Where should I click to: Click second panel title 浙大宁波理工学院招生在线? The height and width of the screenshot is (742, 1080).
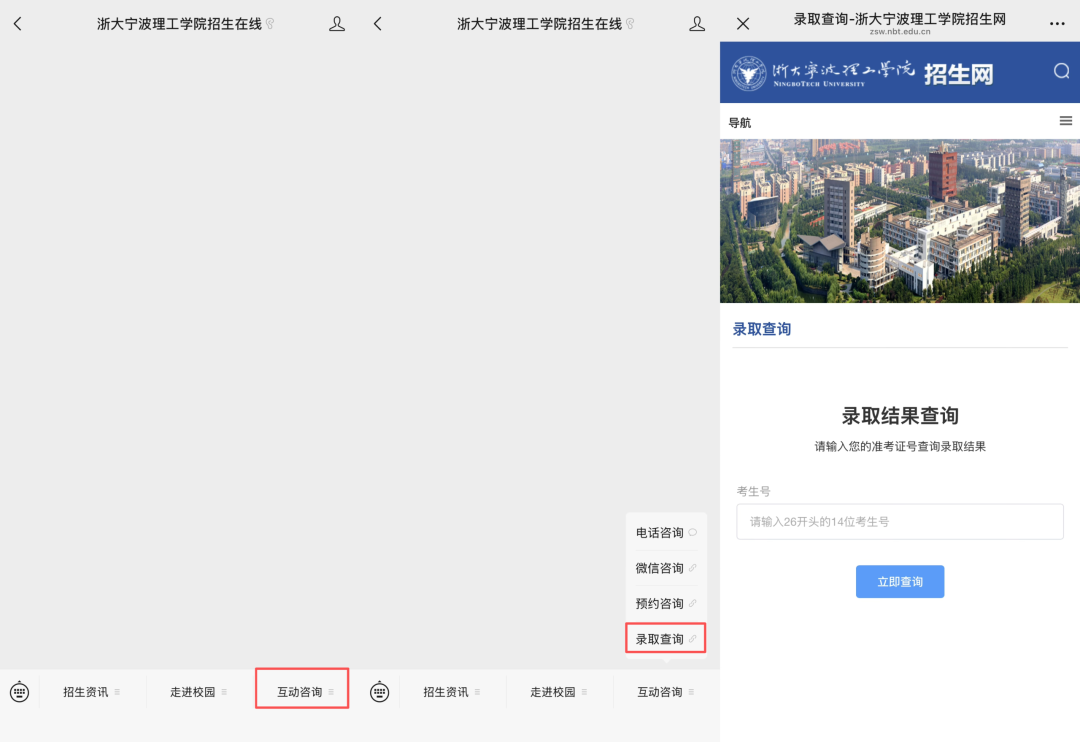click(539, 24)
